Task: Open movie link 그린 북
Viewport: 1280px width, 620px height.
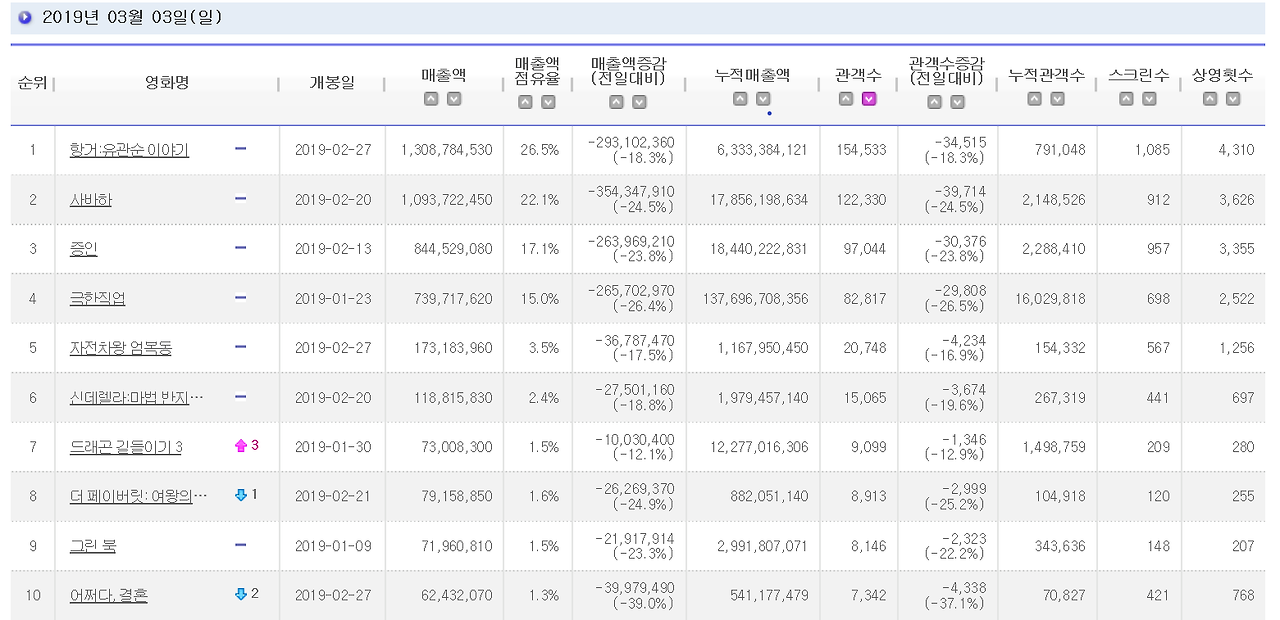Action: [x=93, y=546]
